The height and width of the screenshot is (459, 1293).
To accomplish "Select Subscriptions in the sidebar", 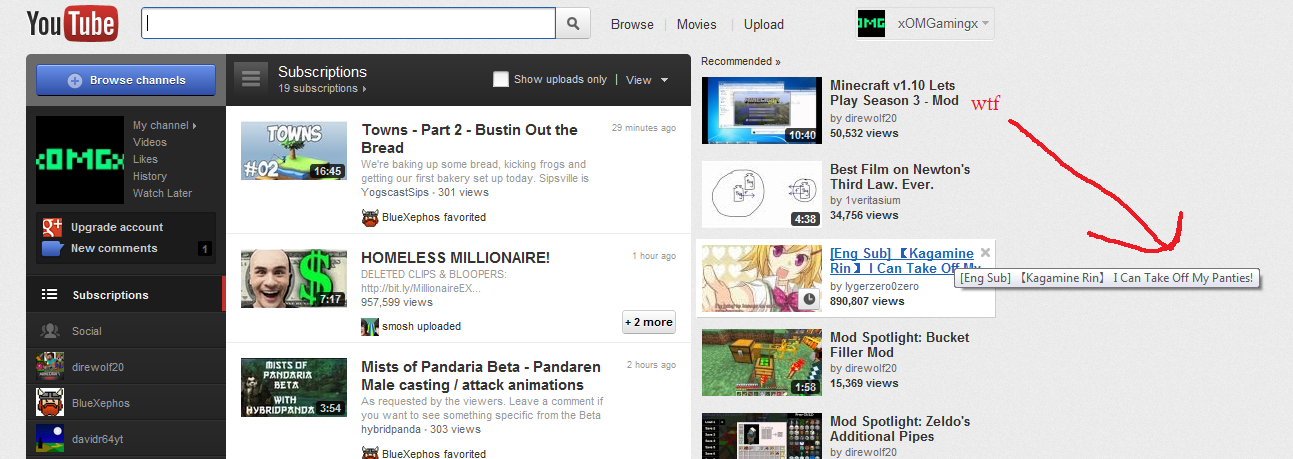I will (x=126, y=295).
